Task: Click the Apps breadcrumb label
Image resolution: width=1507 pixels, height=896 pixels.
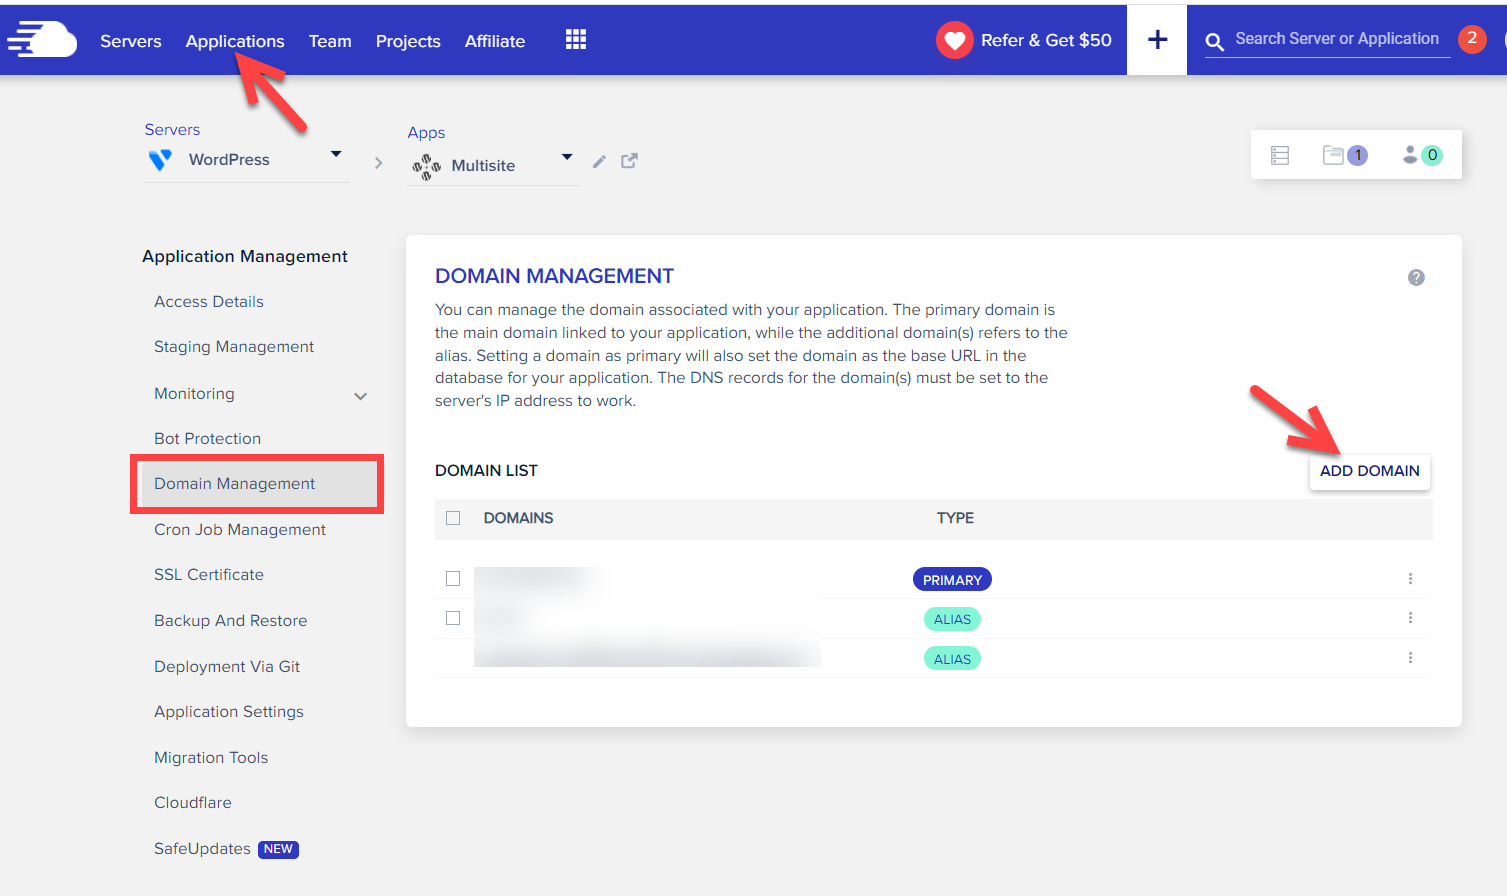Action: click(426, 133)
